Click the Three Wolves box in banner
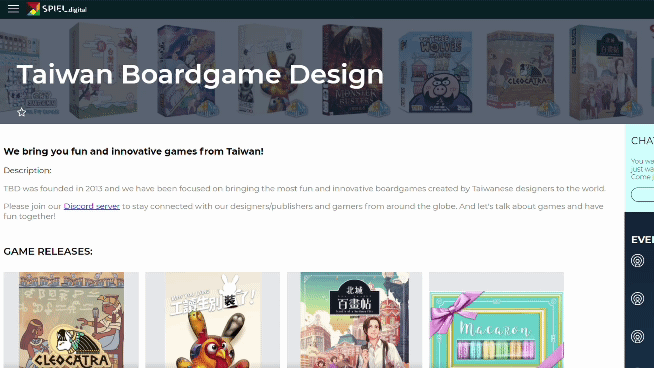The height and width of the screenshot is (368, 654). click(x=436, y=72)
